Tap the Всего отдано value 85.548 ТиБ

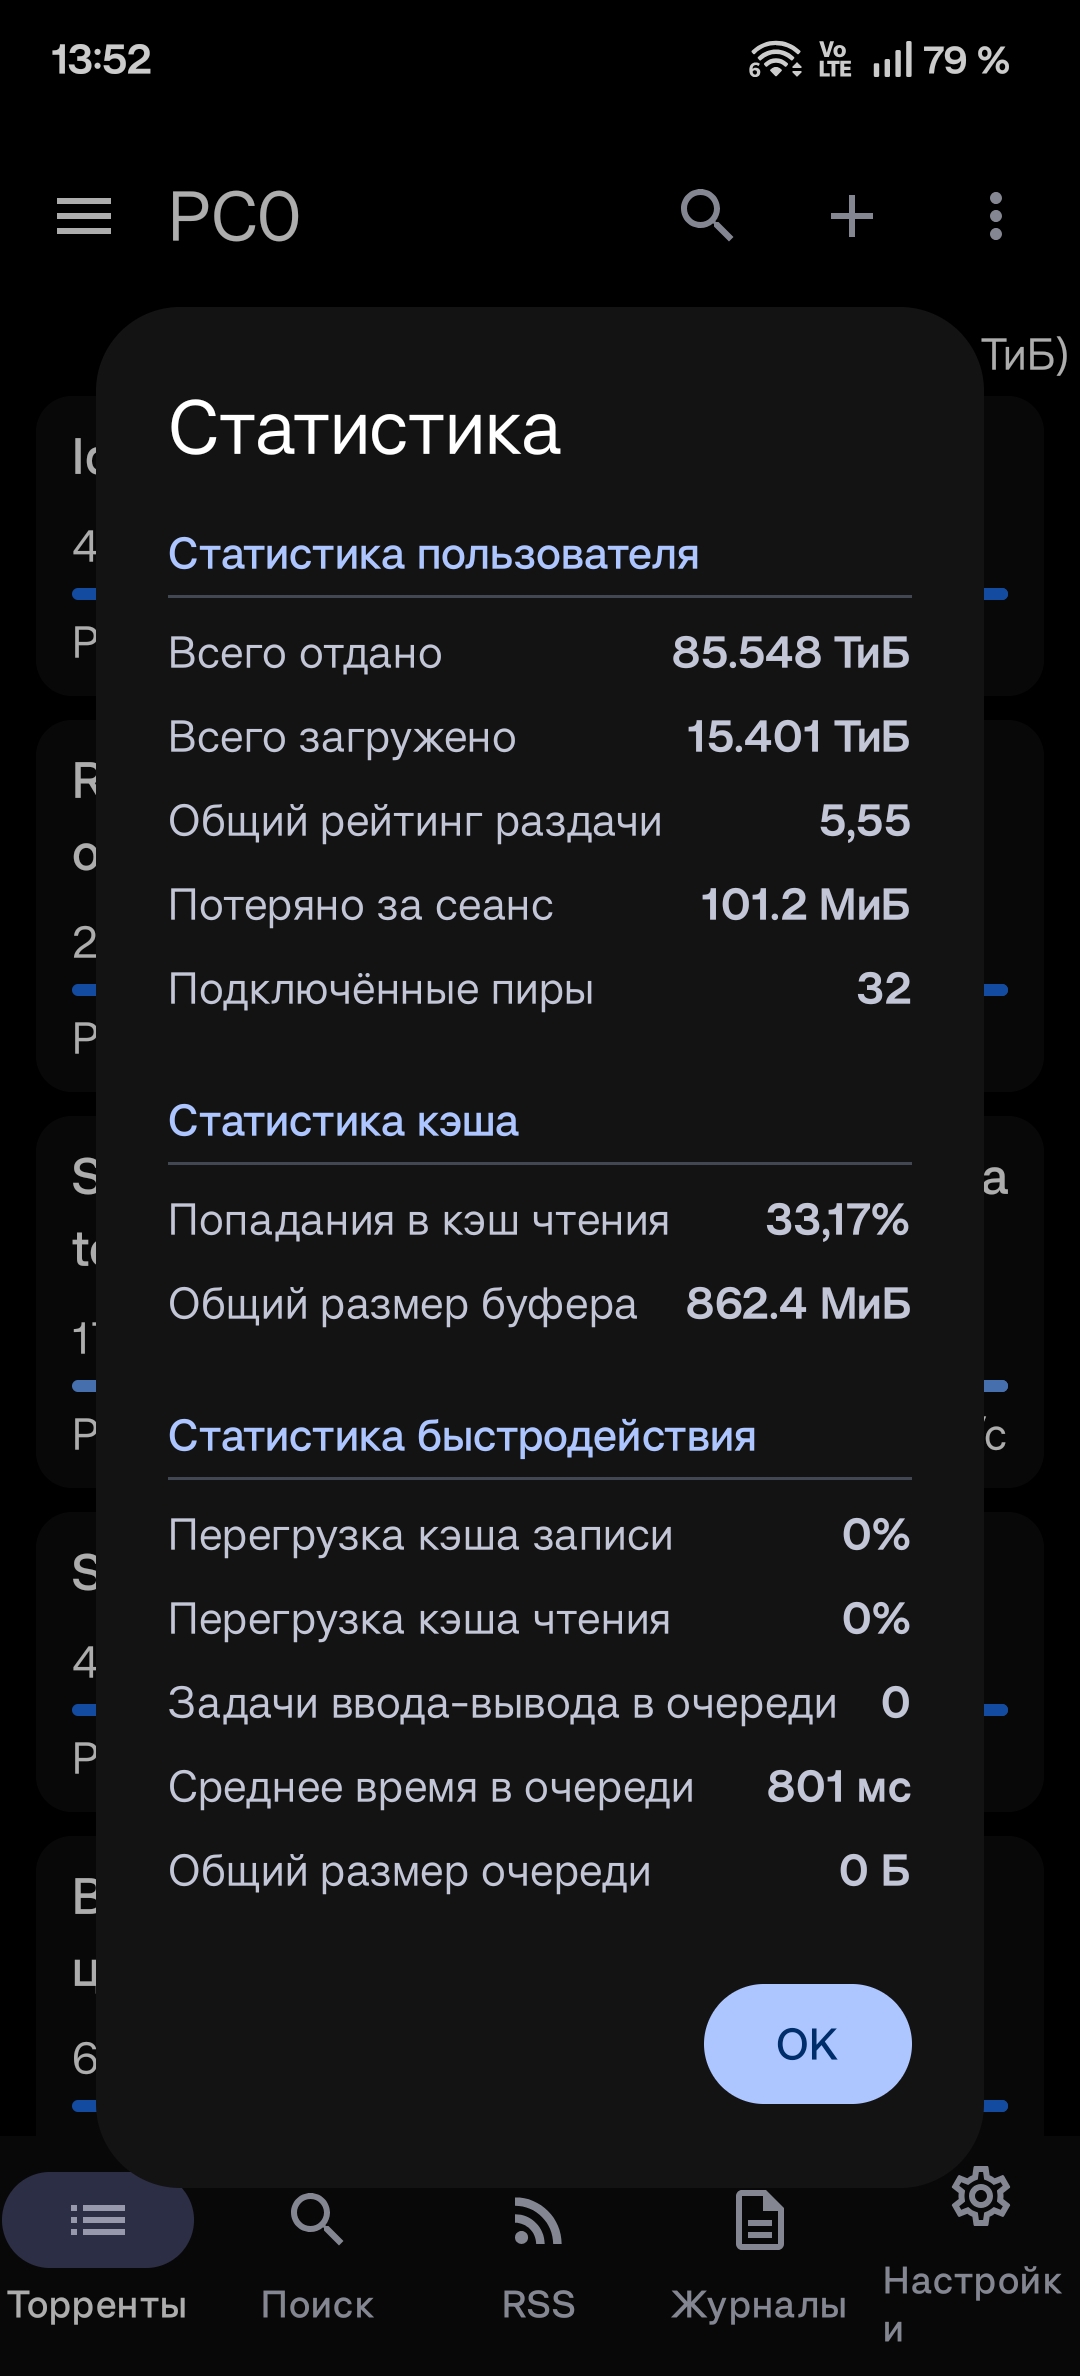790,652
